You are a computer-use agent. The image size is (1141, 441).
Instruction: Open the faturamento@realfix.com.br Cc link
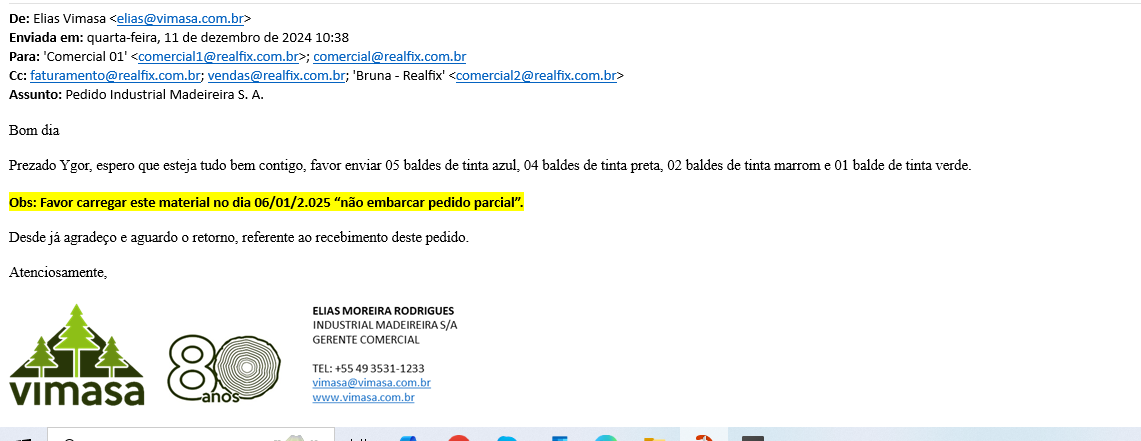tap(115, 76)
